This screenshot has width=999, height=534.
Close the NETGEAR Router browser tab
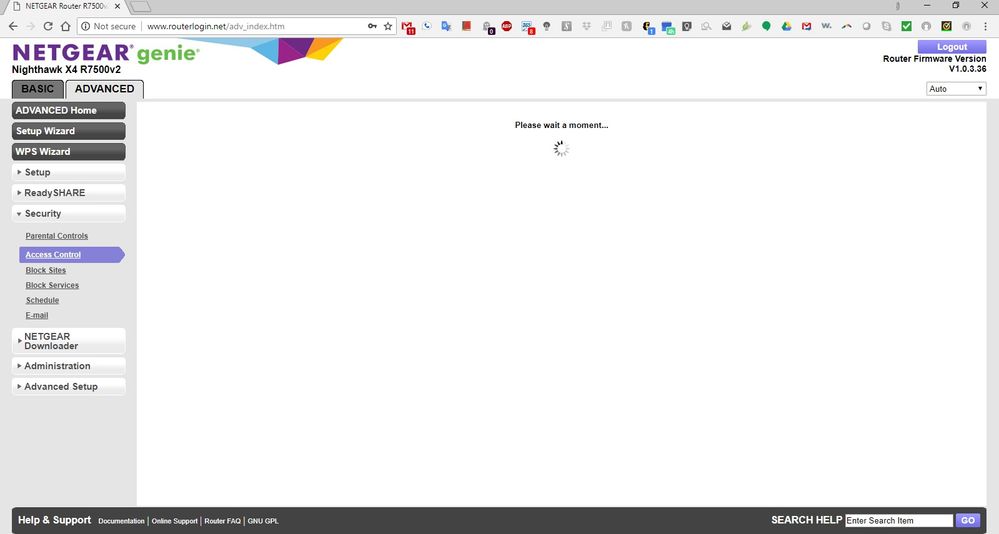tap(117, 6)
